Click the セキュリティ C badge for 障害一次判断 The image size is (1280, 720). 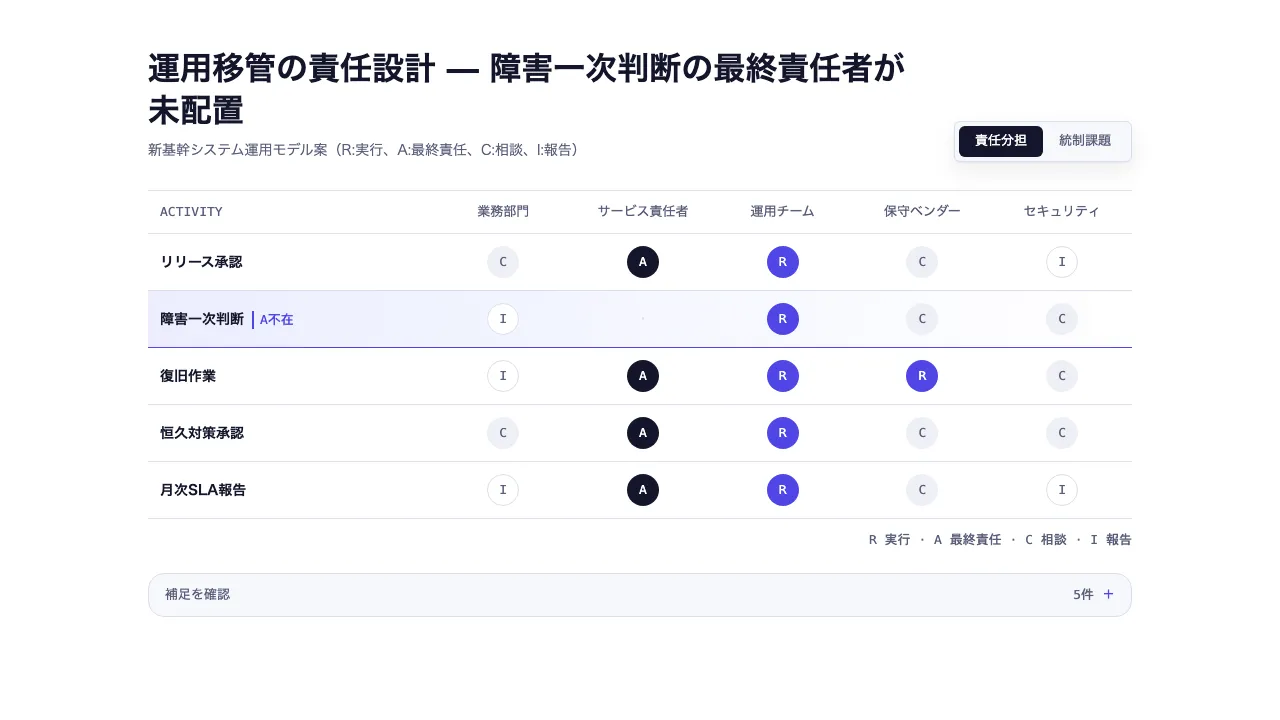[1062, 319]
